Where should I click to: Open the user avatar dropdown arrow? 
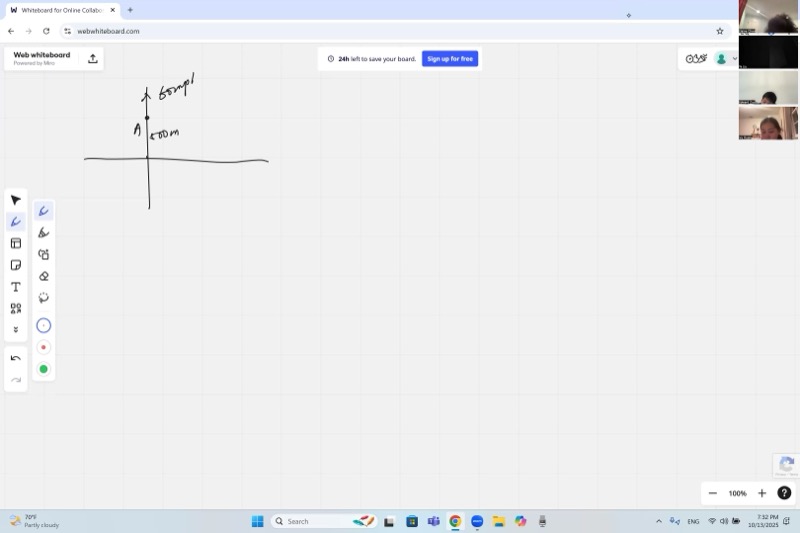735,59
